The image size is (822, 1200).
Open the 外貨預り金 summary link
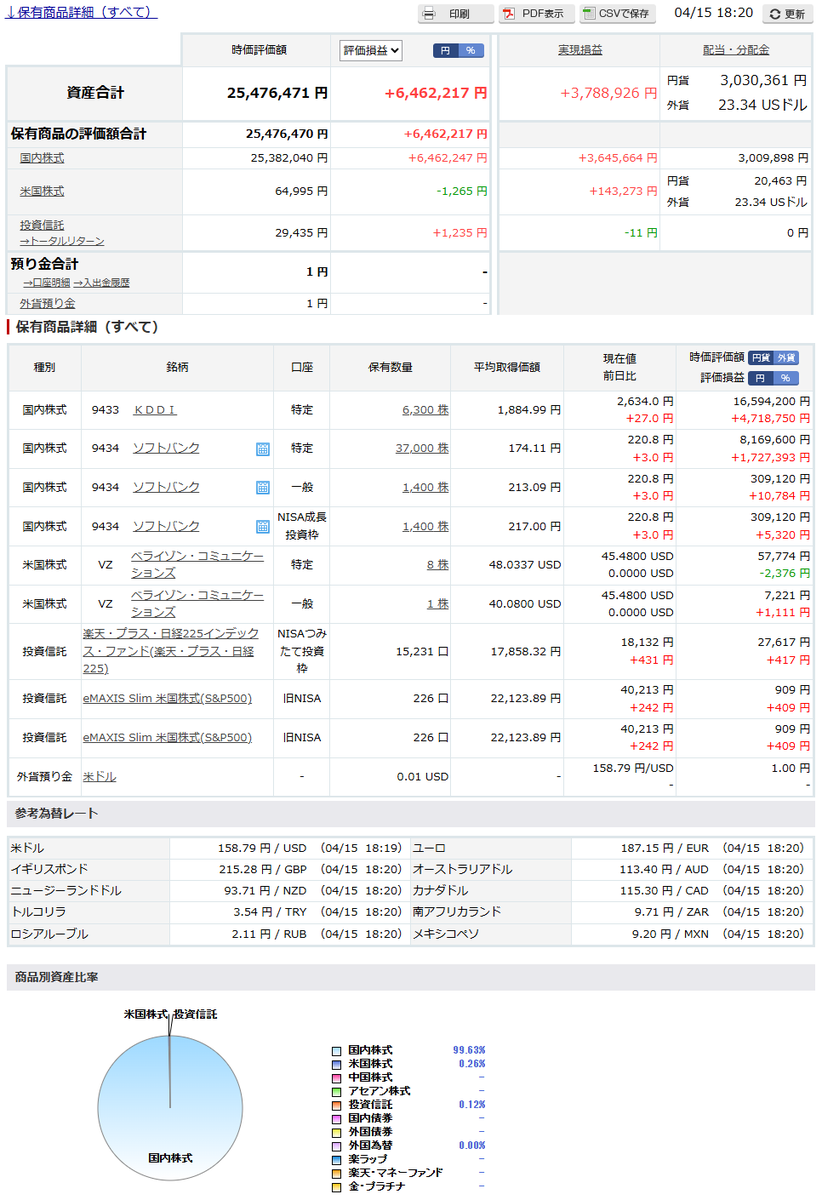point(47,303)
